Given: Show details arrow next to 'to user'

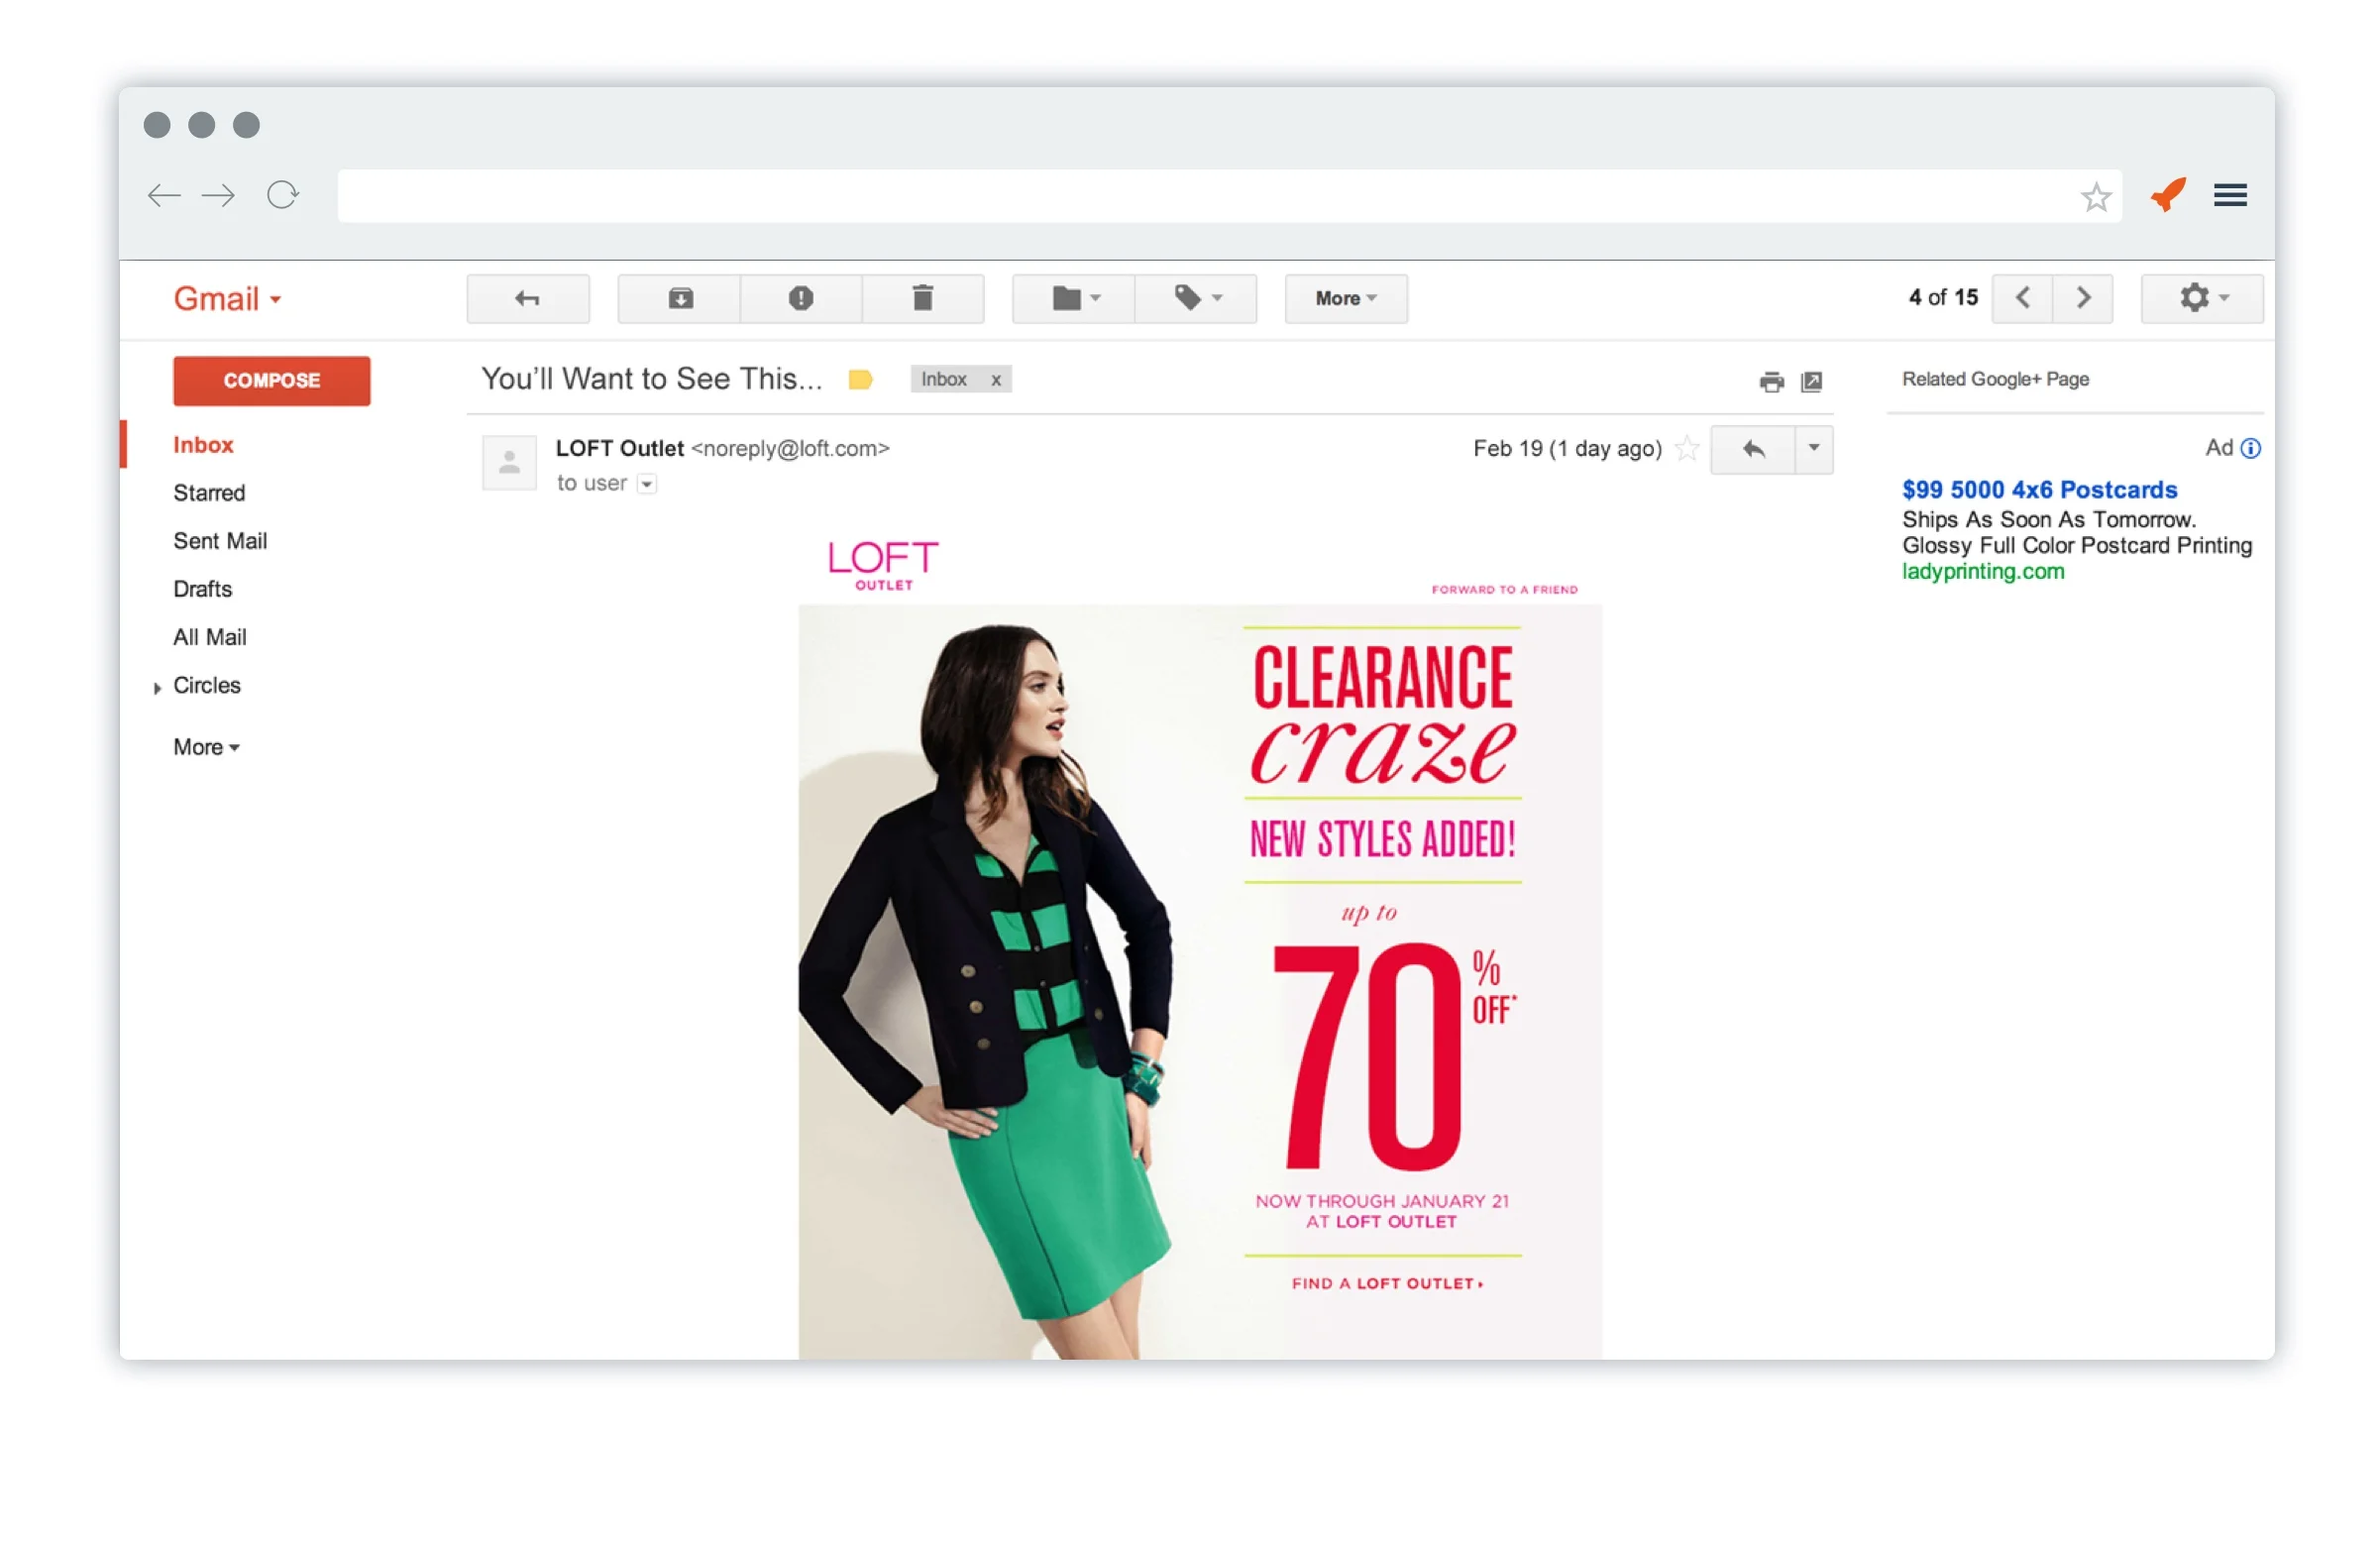Looking at the screenshot, I should coord(647,484).
